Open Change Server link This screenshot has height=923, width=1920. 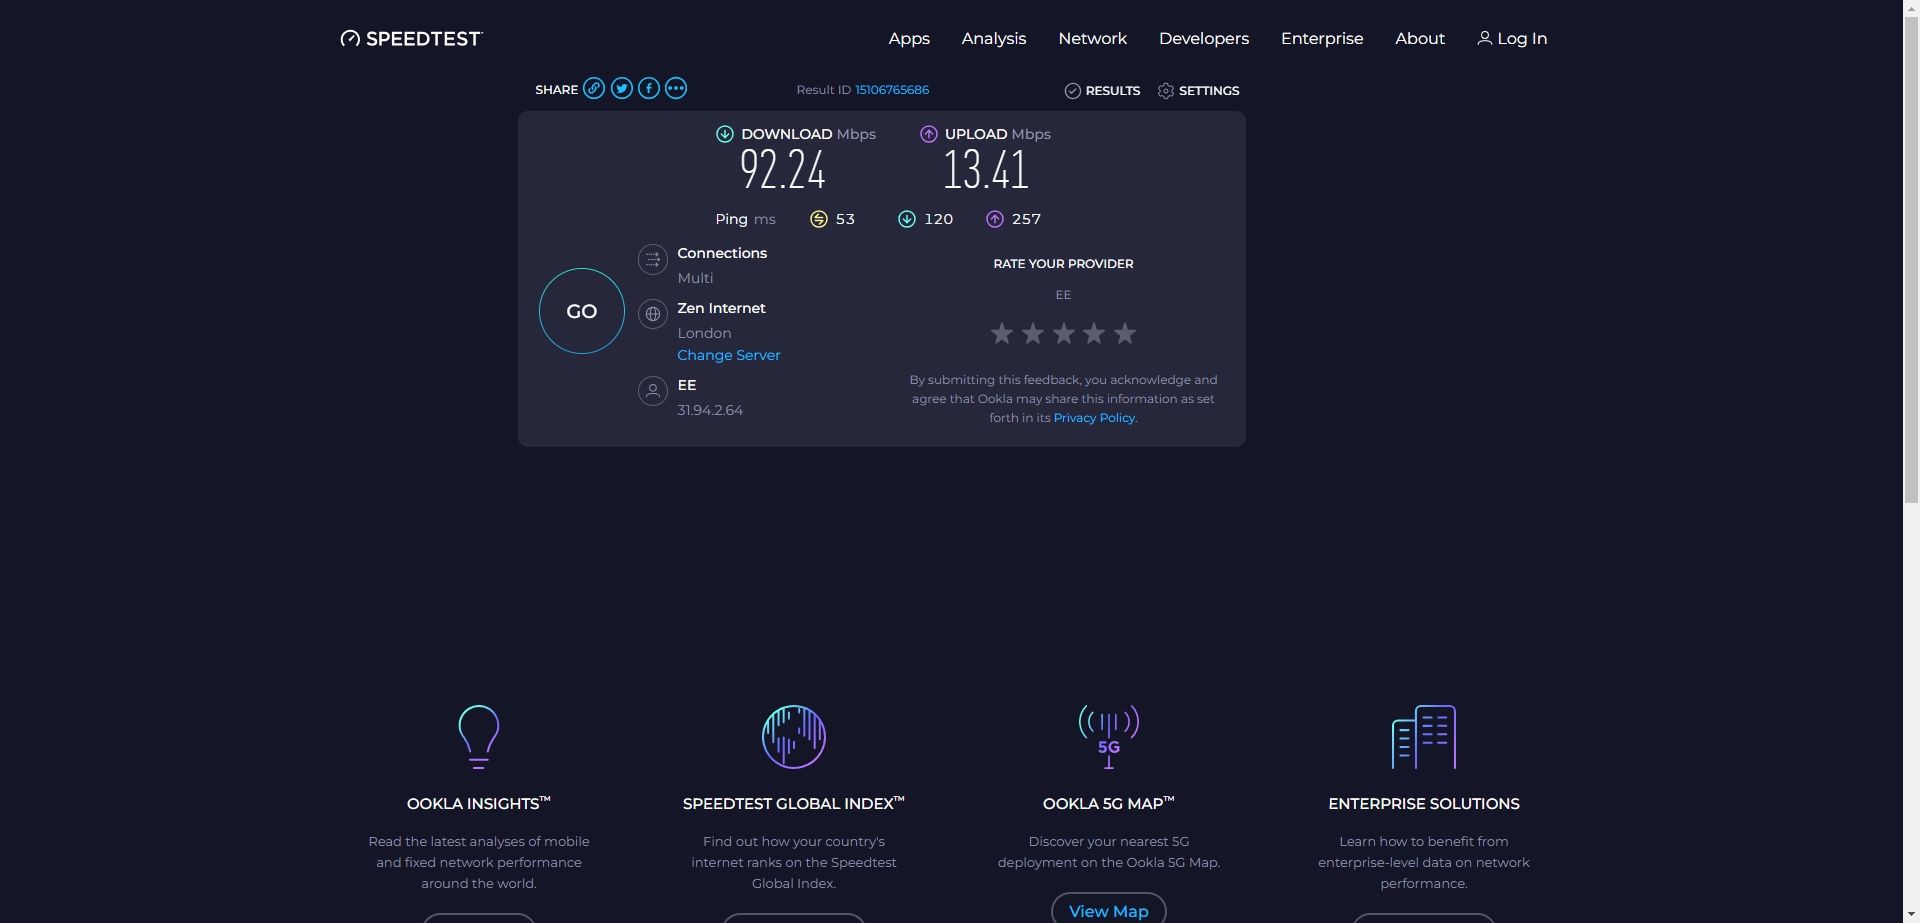pyautogui.click(x=728, y=355)
